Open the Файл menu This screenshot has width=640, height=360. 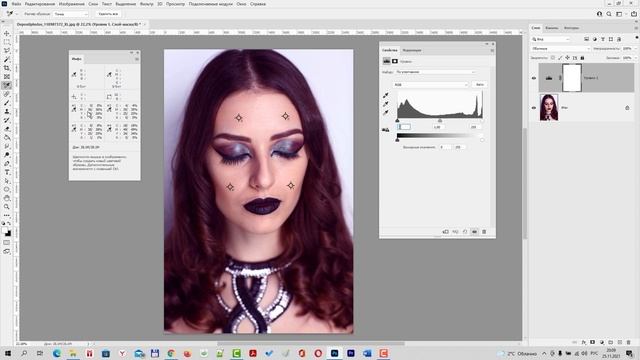tap(16, 4)
